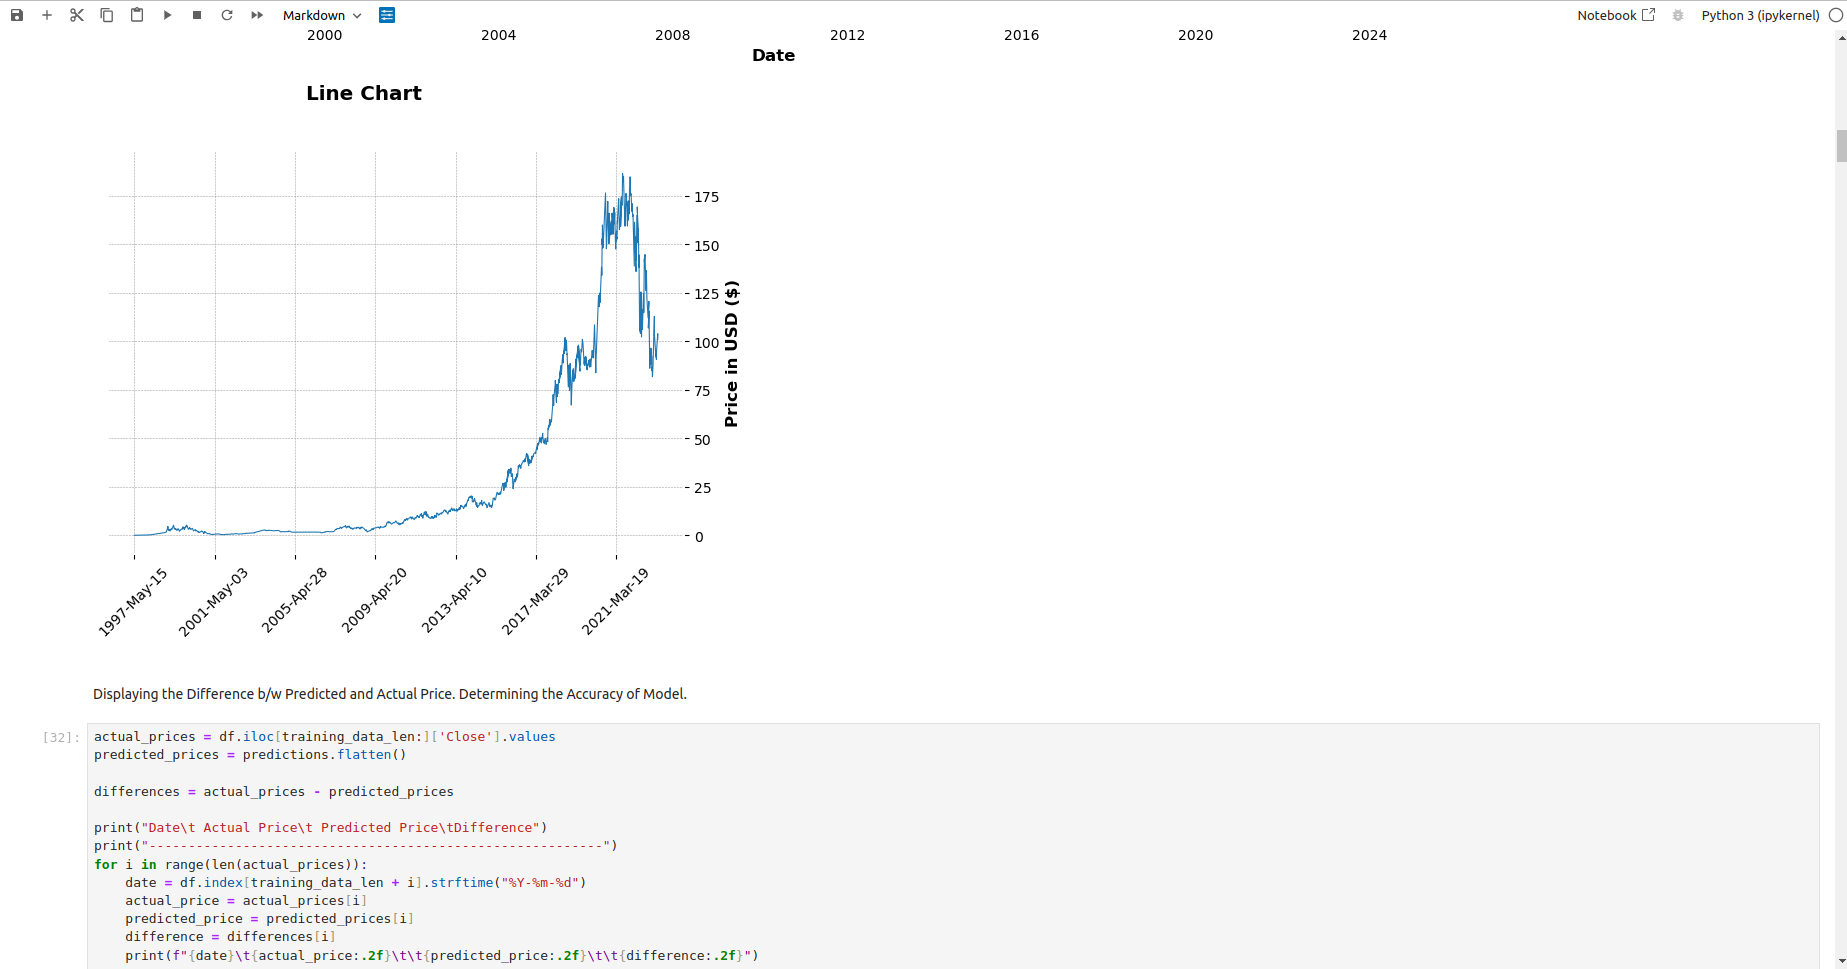The width and height of the screenshot is (1847, 969).
Task: Run the current cell
Action: tap(167, 15)
